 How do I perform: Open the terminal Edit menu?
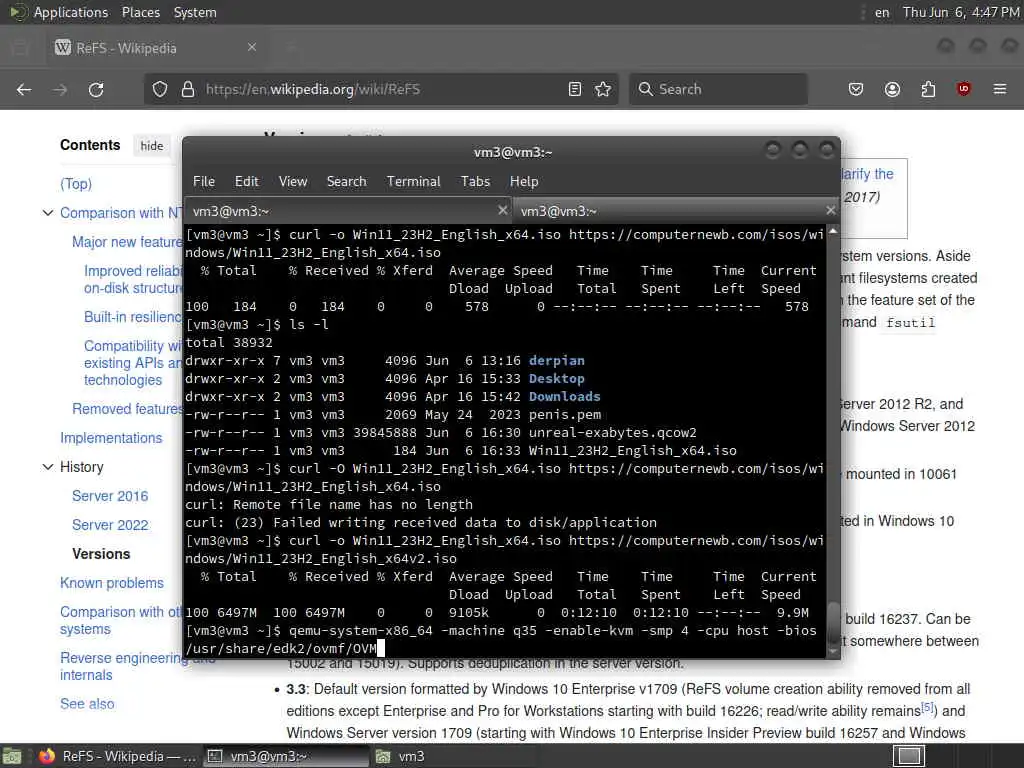click(246, 182)
